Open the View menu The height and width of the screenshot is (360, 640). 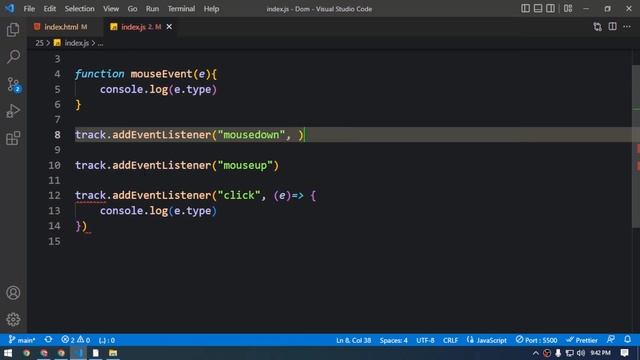(111, 9)
